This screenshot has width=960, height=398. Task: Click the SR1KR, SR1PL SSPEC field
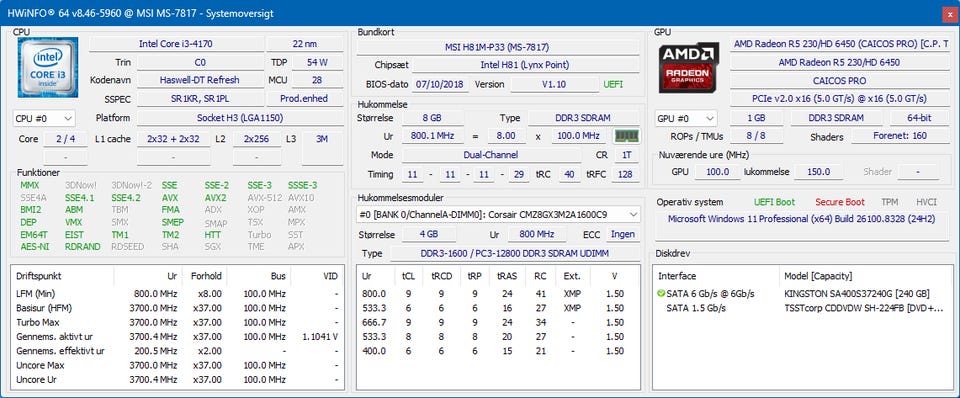pyautogui.click(x=200, y=99)
